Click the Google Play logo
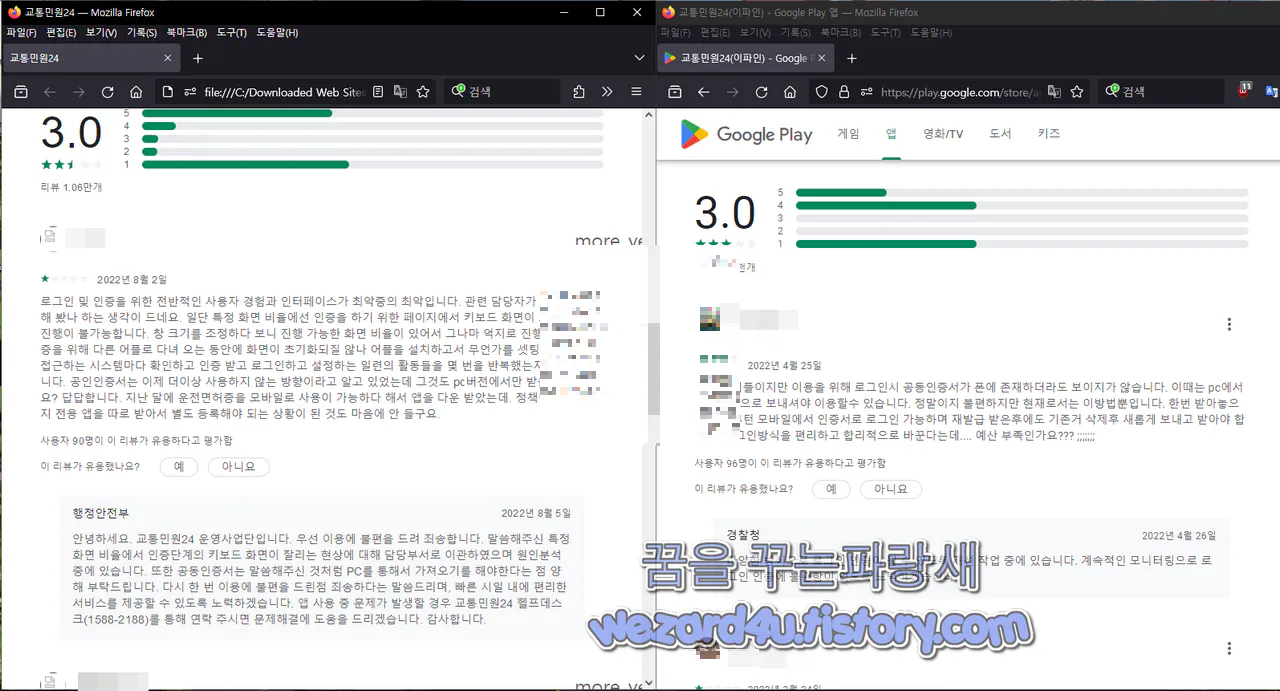Viewport: 1280px width, 691px height. [x=747, y=134]
